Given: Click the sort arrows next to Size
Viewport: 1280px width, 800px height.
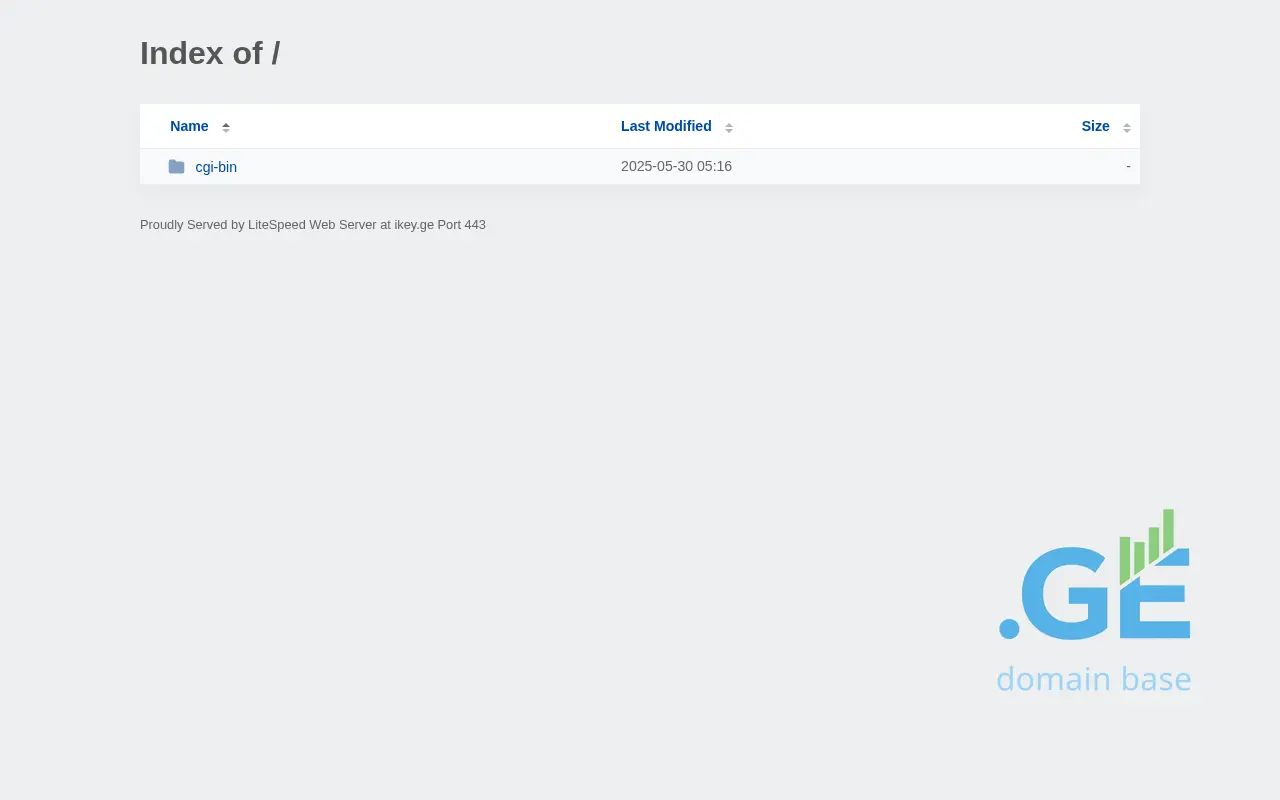Looking at the screenshot, I should 1127,127.
